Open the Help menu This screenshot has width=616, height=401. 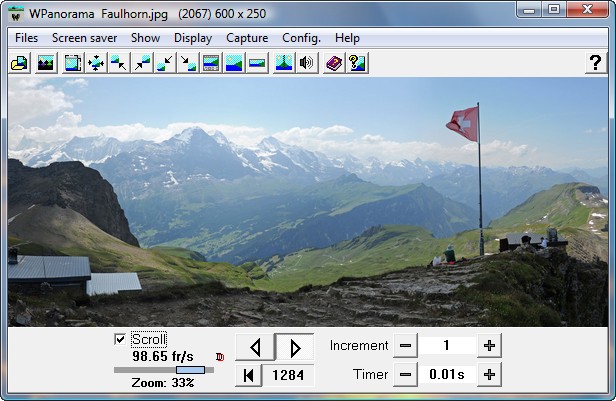coord(347,38)
